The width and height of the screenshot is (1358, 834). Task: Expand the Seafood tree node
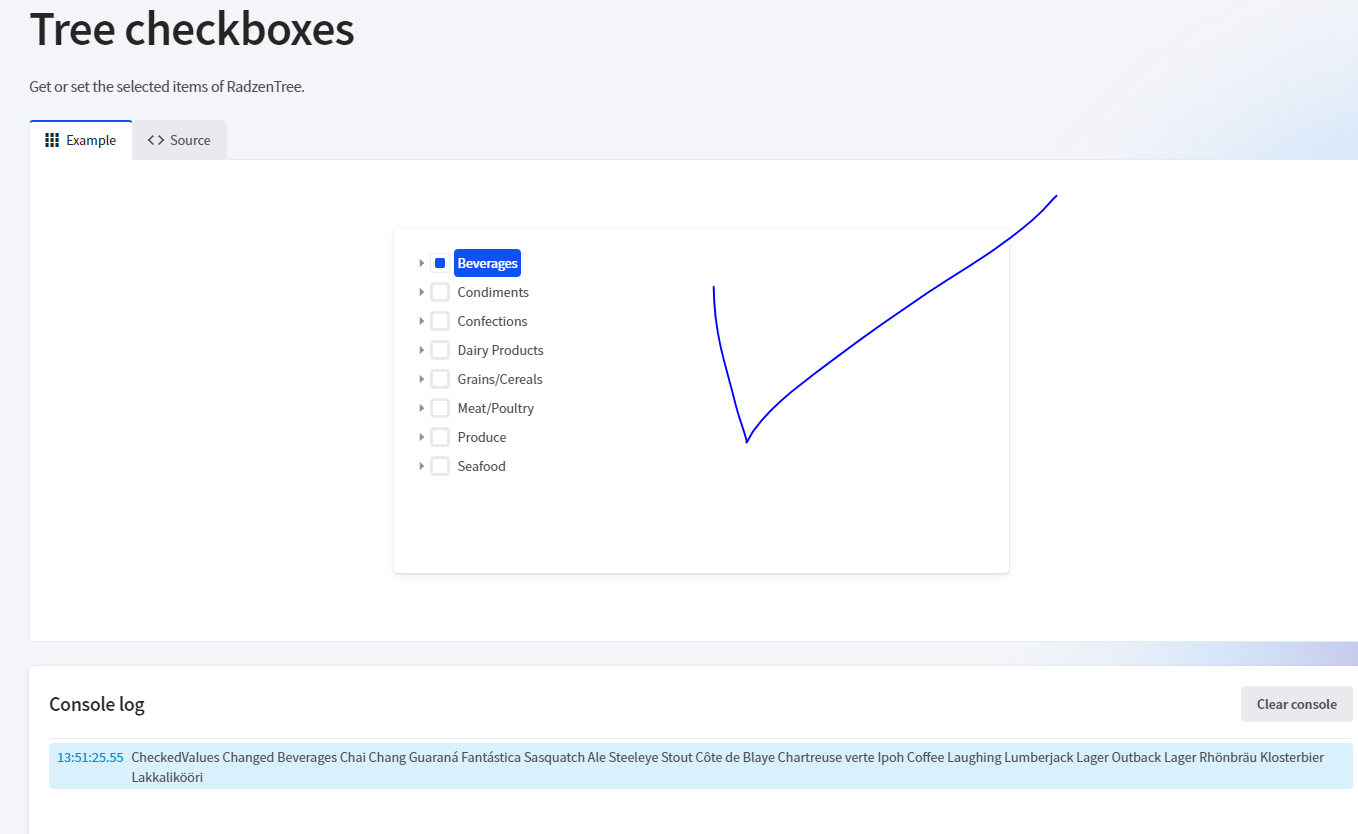tap(421, 466)
